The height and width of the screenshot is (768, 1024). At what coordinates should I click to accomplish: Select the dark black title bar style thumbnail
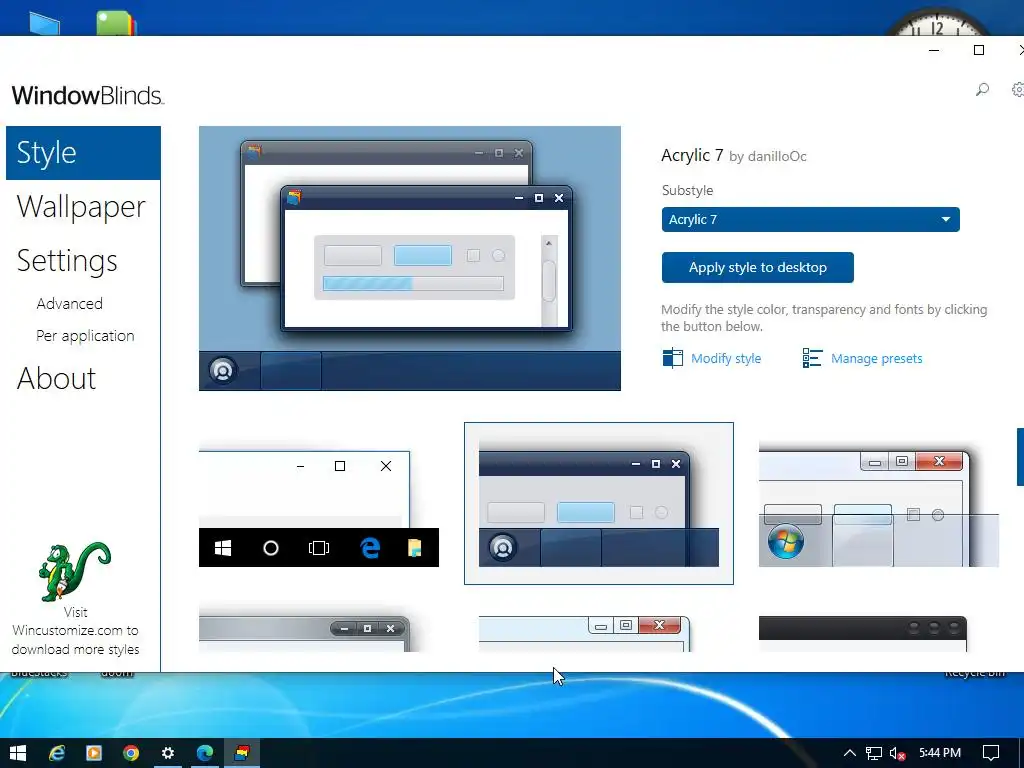click(863, 633)
